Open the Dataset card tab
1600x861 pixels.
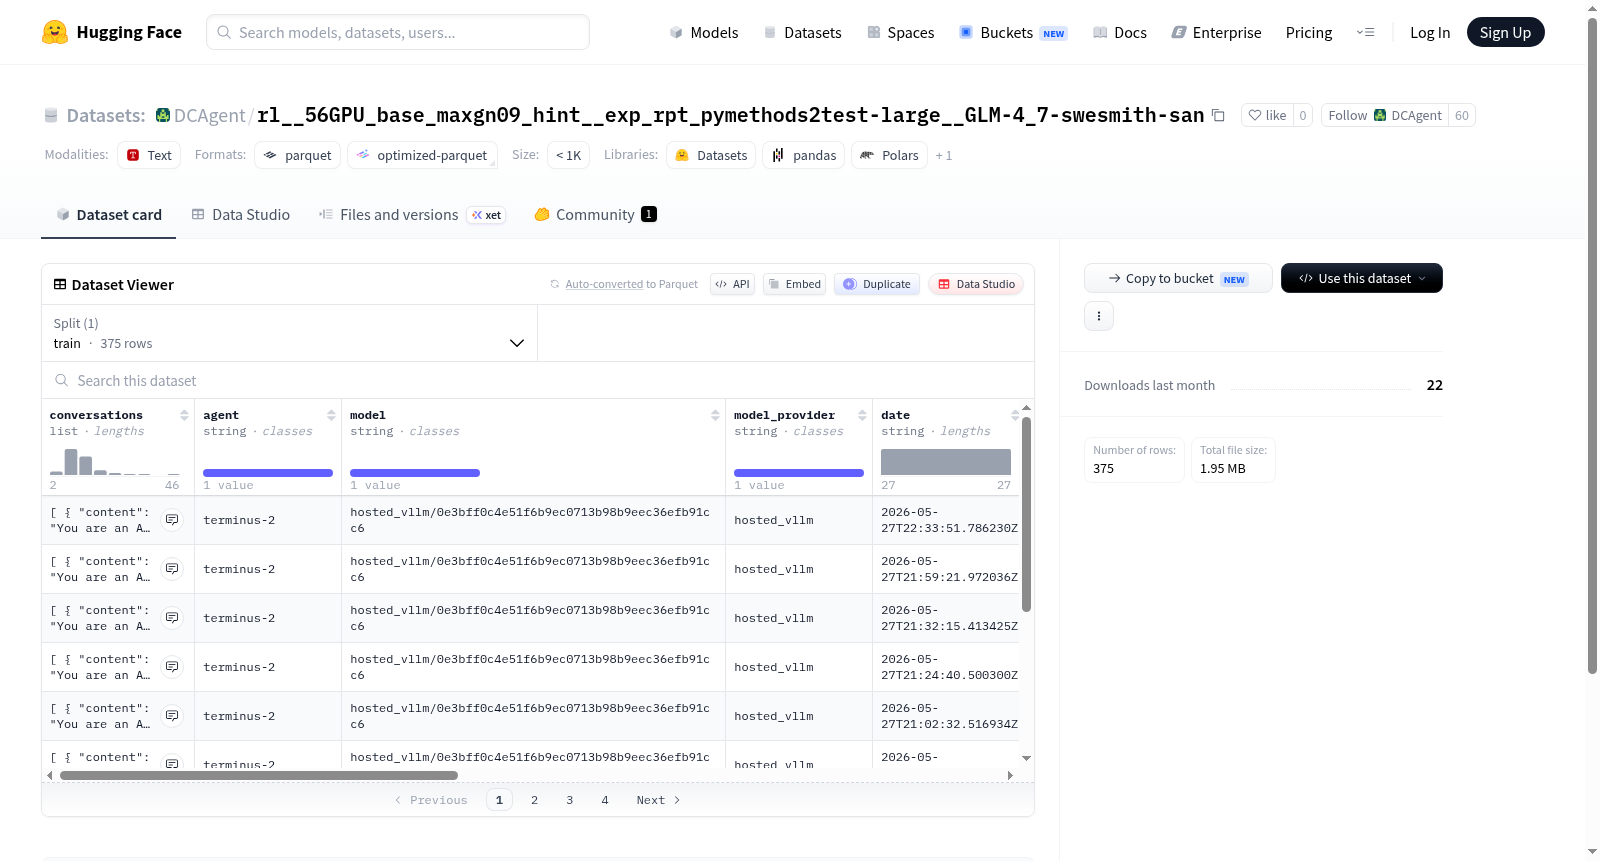(108, 214)
